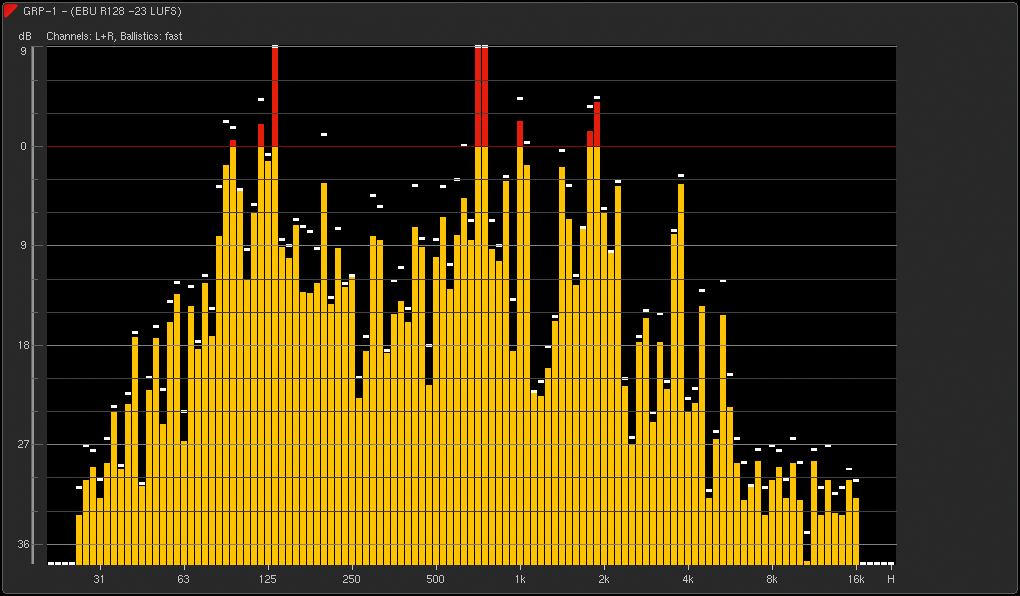Select the GRP-1 EBU R128 title text
The image size is (1020, 596).
[x=102, y=12]
